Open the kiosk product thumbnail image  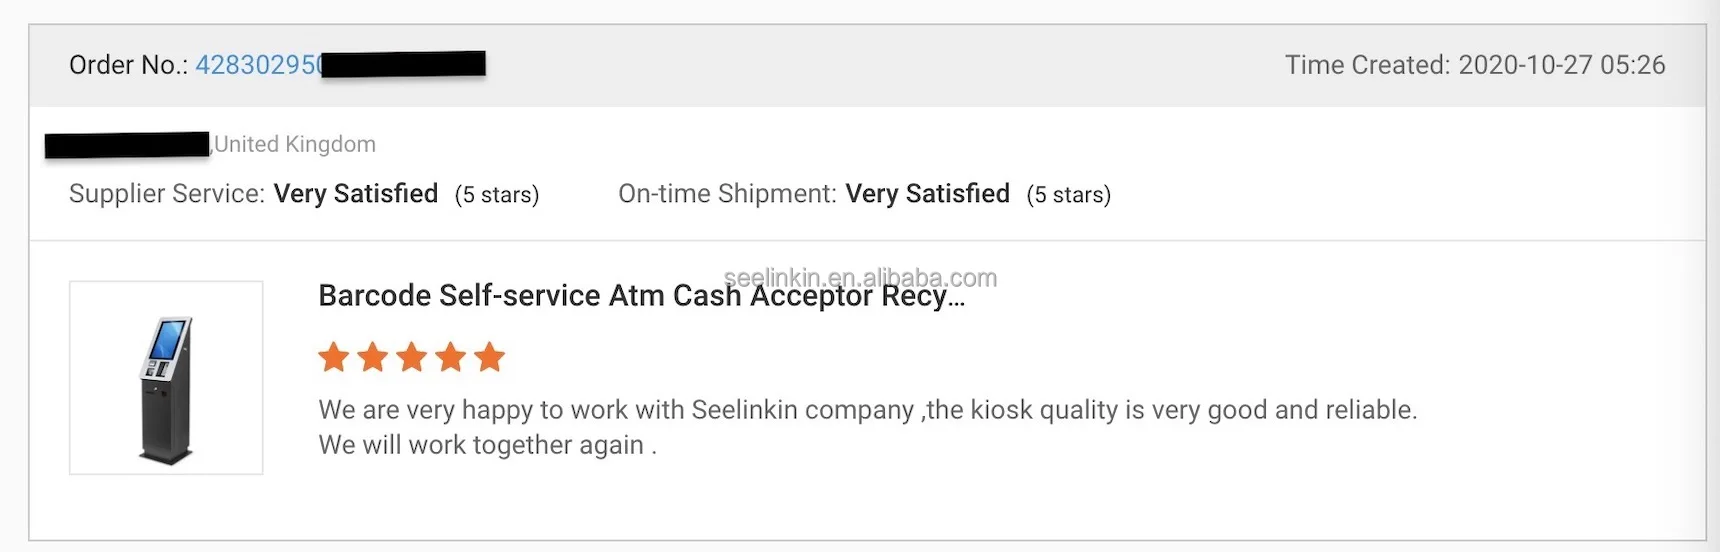166,378
